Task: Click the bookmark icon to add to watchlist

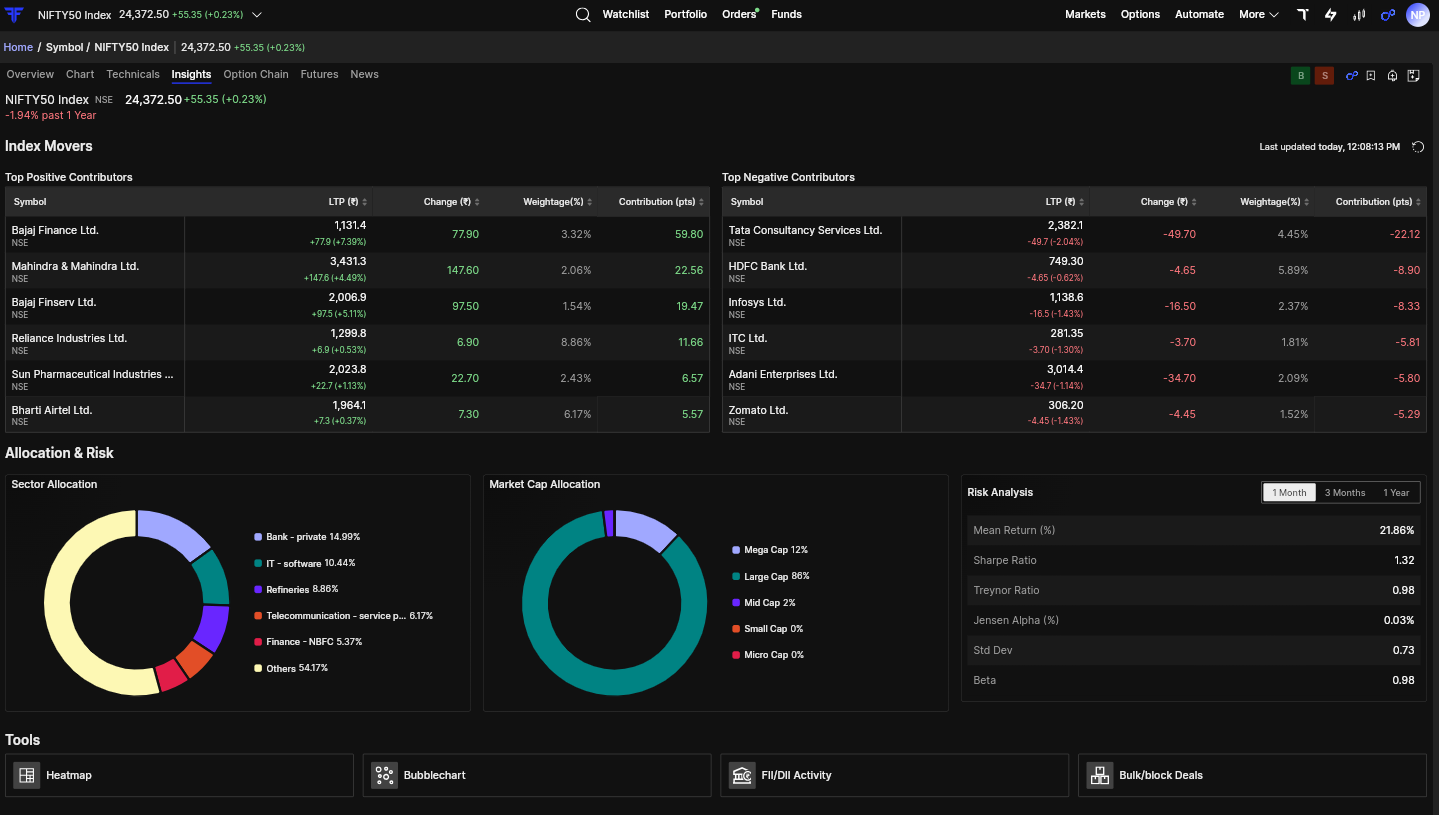Action: tap(1371, 76)
